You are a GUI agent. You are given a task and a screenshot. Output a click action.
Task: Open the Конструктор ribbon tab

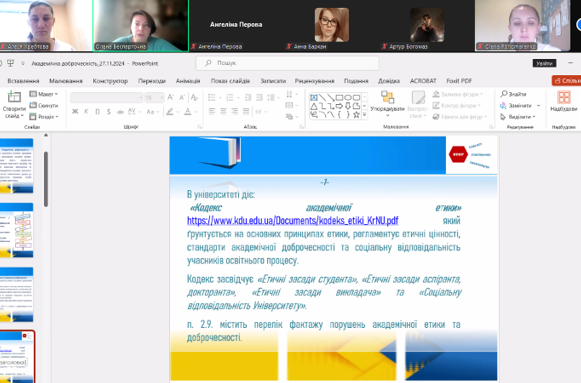(110, 81)
